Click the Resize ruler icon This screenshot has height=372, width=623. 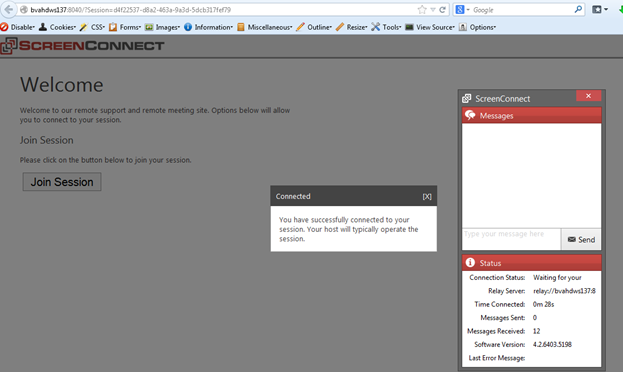coord(340,27)
